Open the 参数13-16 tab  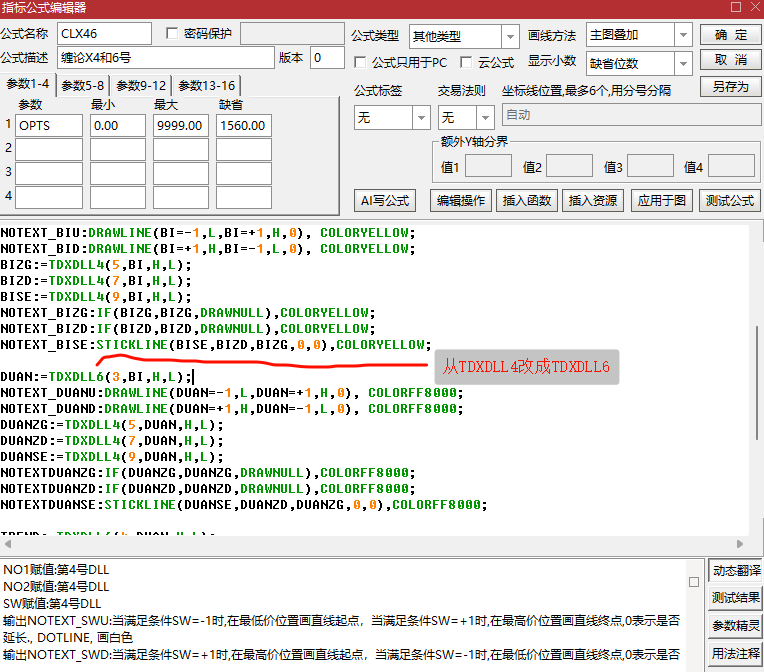pyautogui.click(x=207, y=86)
